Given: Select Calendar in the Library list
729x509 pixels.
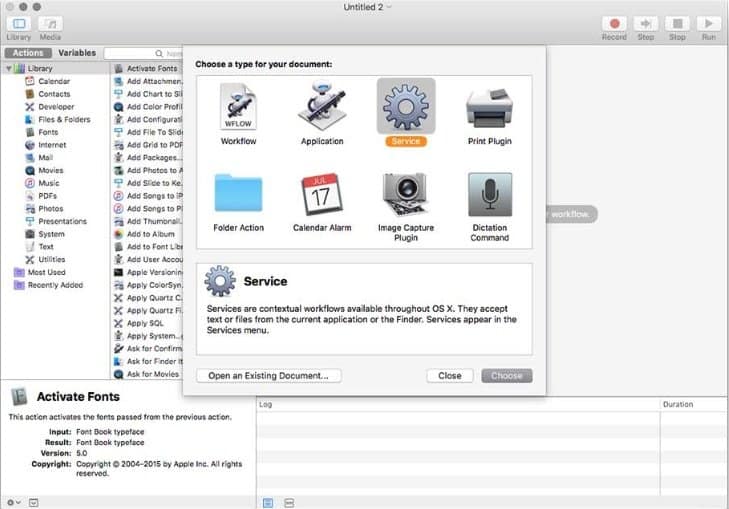Looking at the screenshot, I should (x=54, y=81).
